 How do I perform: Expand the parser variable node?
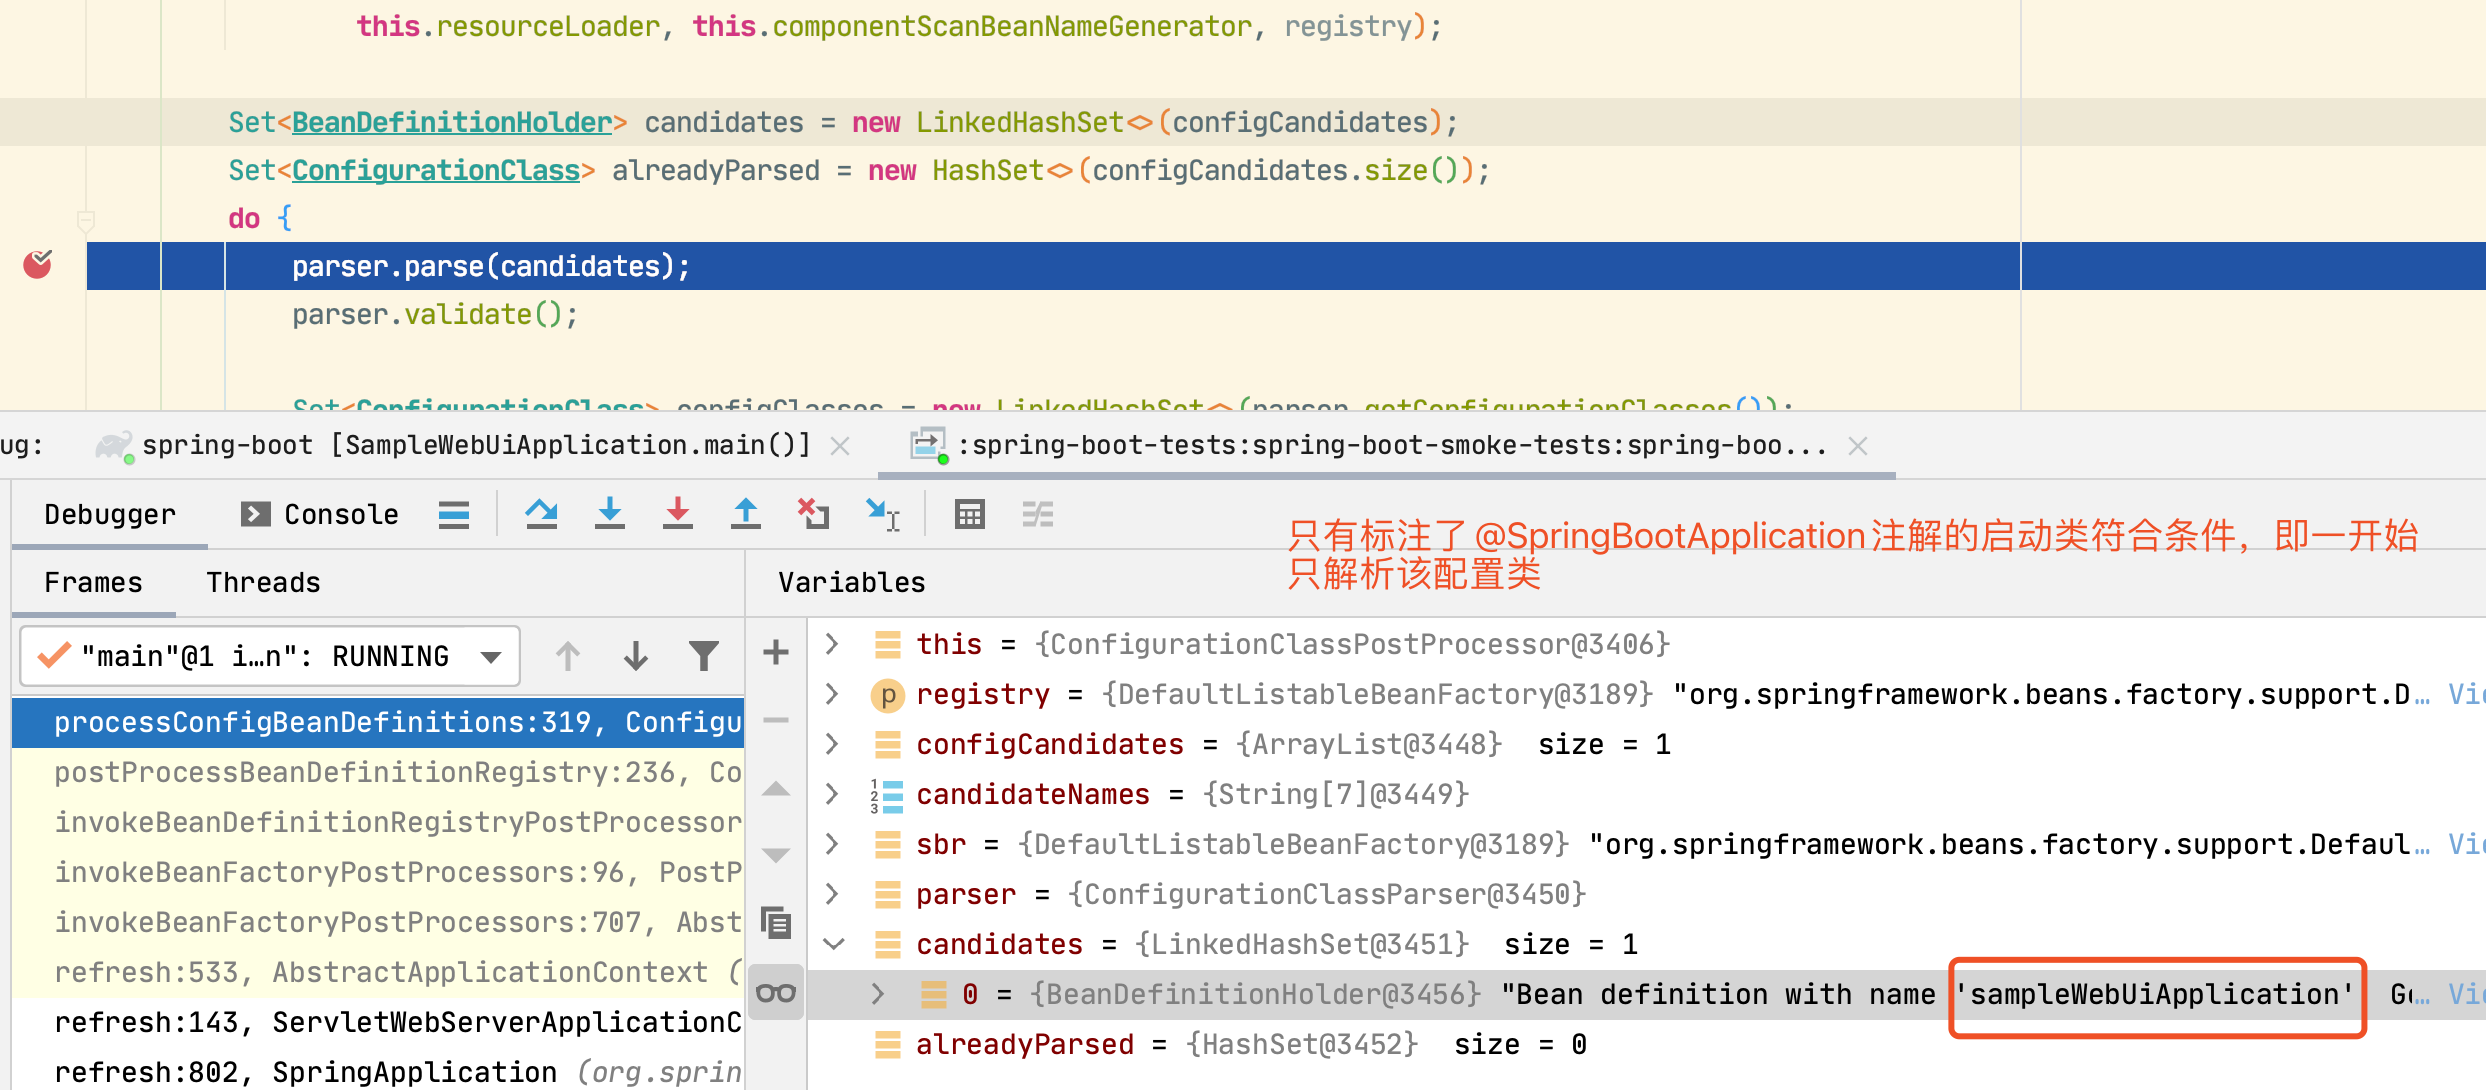832,893
